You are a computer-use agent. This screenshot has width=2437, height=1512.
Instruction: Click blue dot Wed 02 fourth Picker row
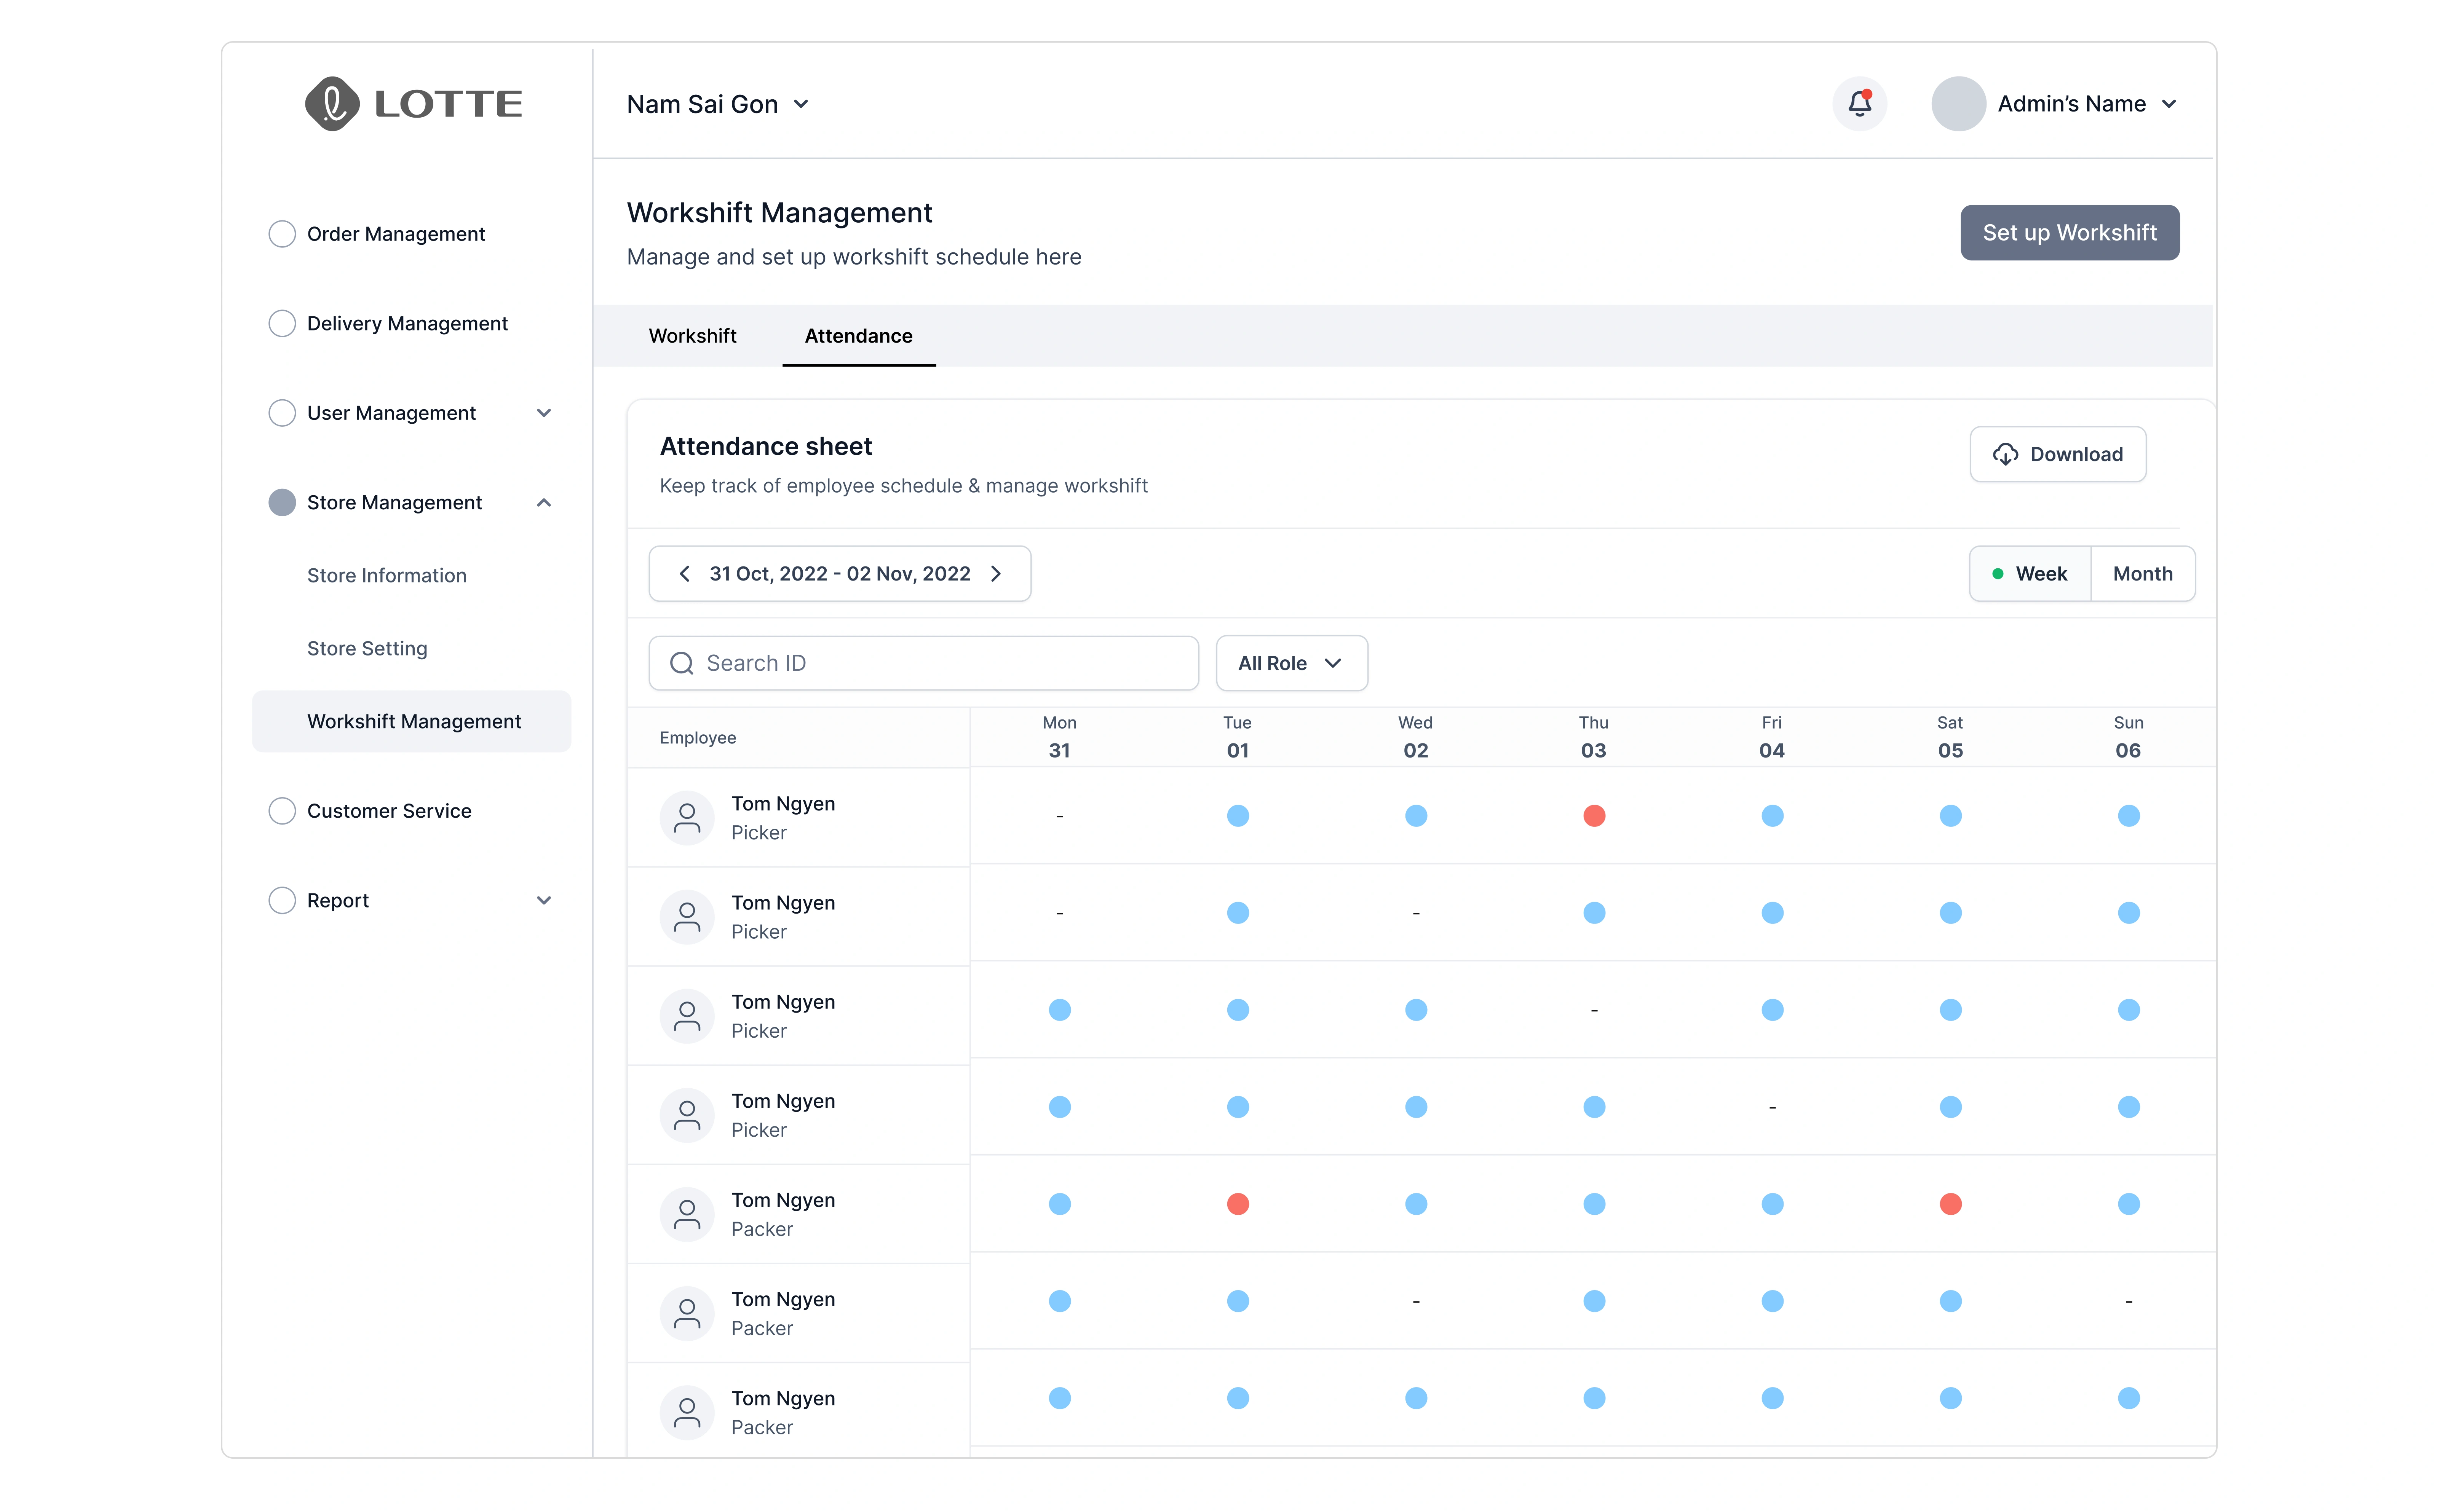(x=1416, y=1107)
